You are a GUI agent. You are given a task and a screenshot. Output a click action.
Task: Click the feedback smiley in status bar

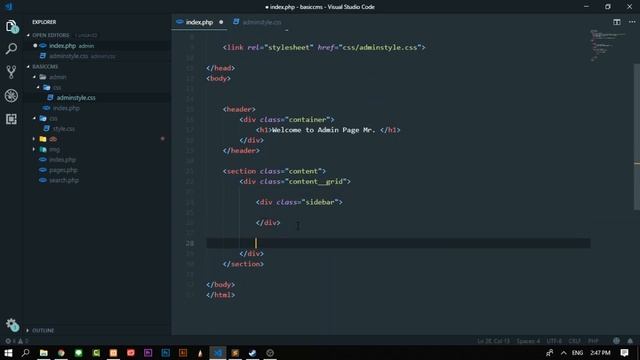click(616, 341)
